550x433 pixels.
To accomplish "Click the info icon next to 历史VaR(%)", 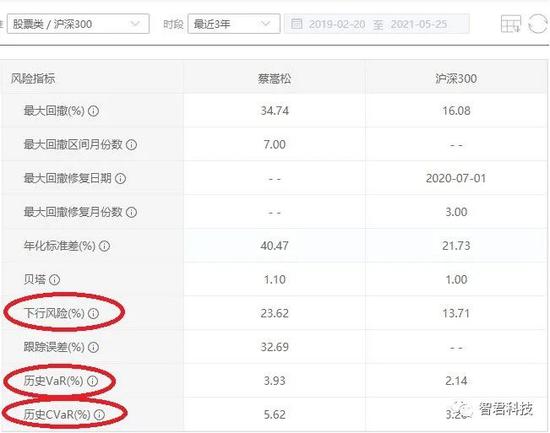I will (92, 381).
